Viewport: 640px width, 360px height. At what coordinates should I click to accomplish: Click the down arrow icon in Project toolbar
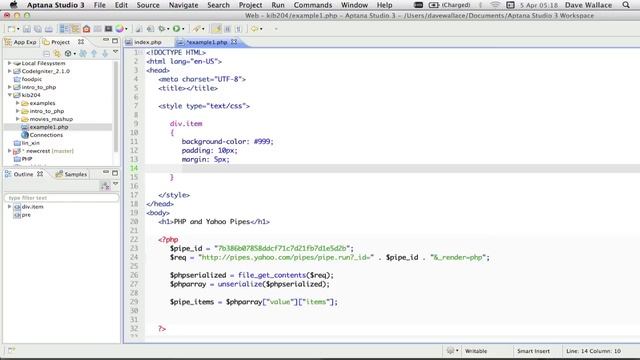105,54
